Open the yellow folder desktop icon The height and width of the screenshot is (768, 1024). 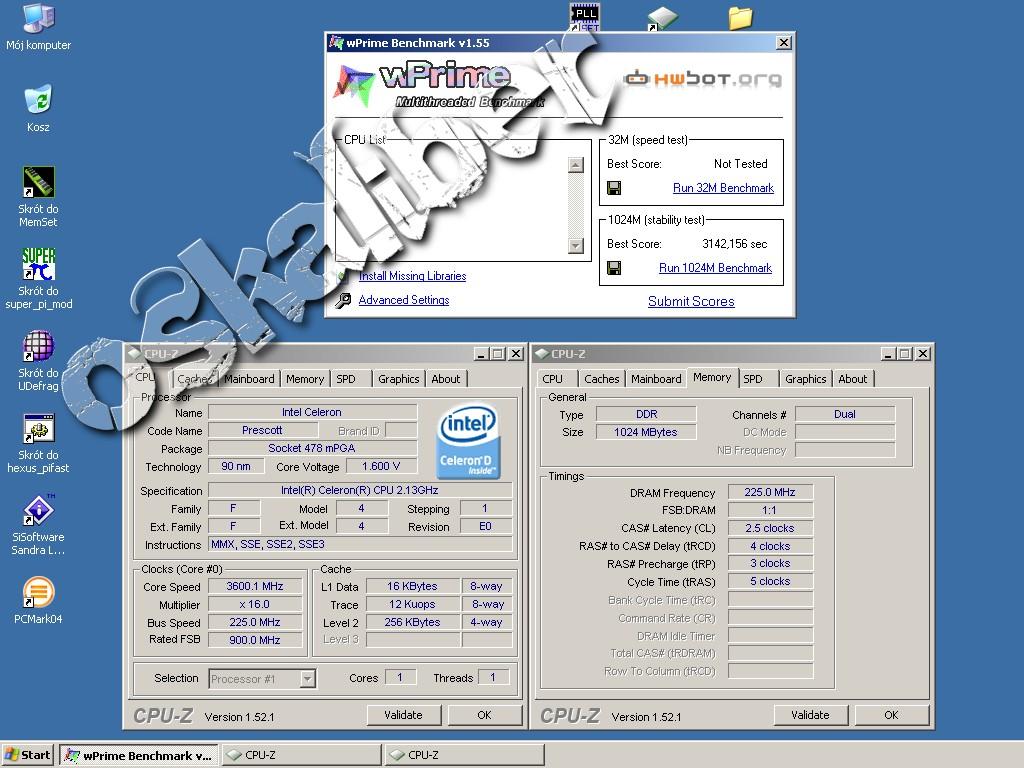coord(741,18)
